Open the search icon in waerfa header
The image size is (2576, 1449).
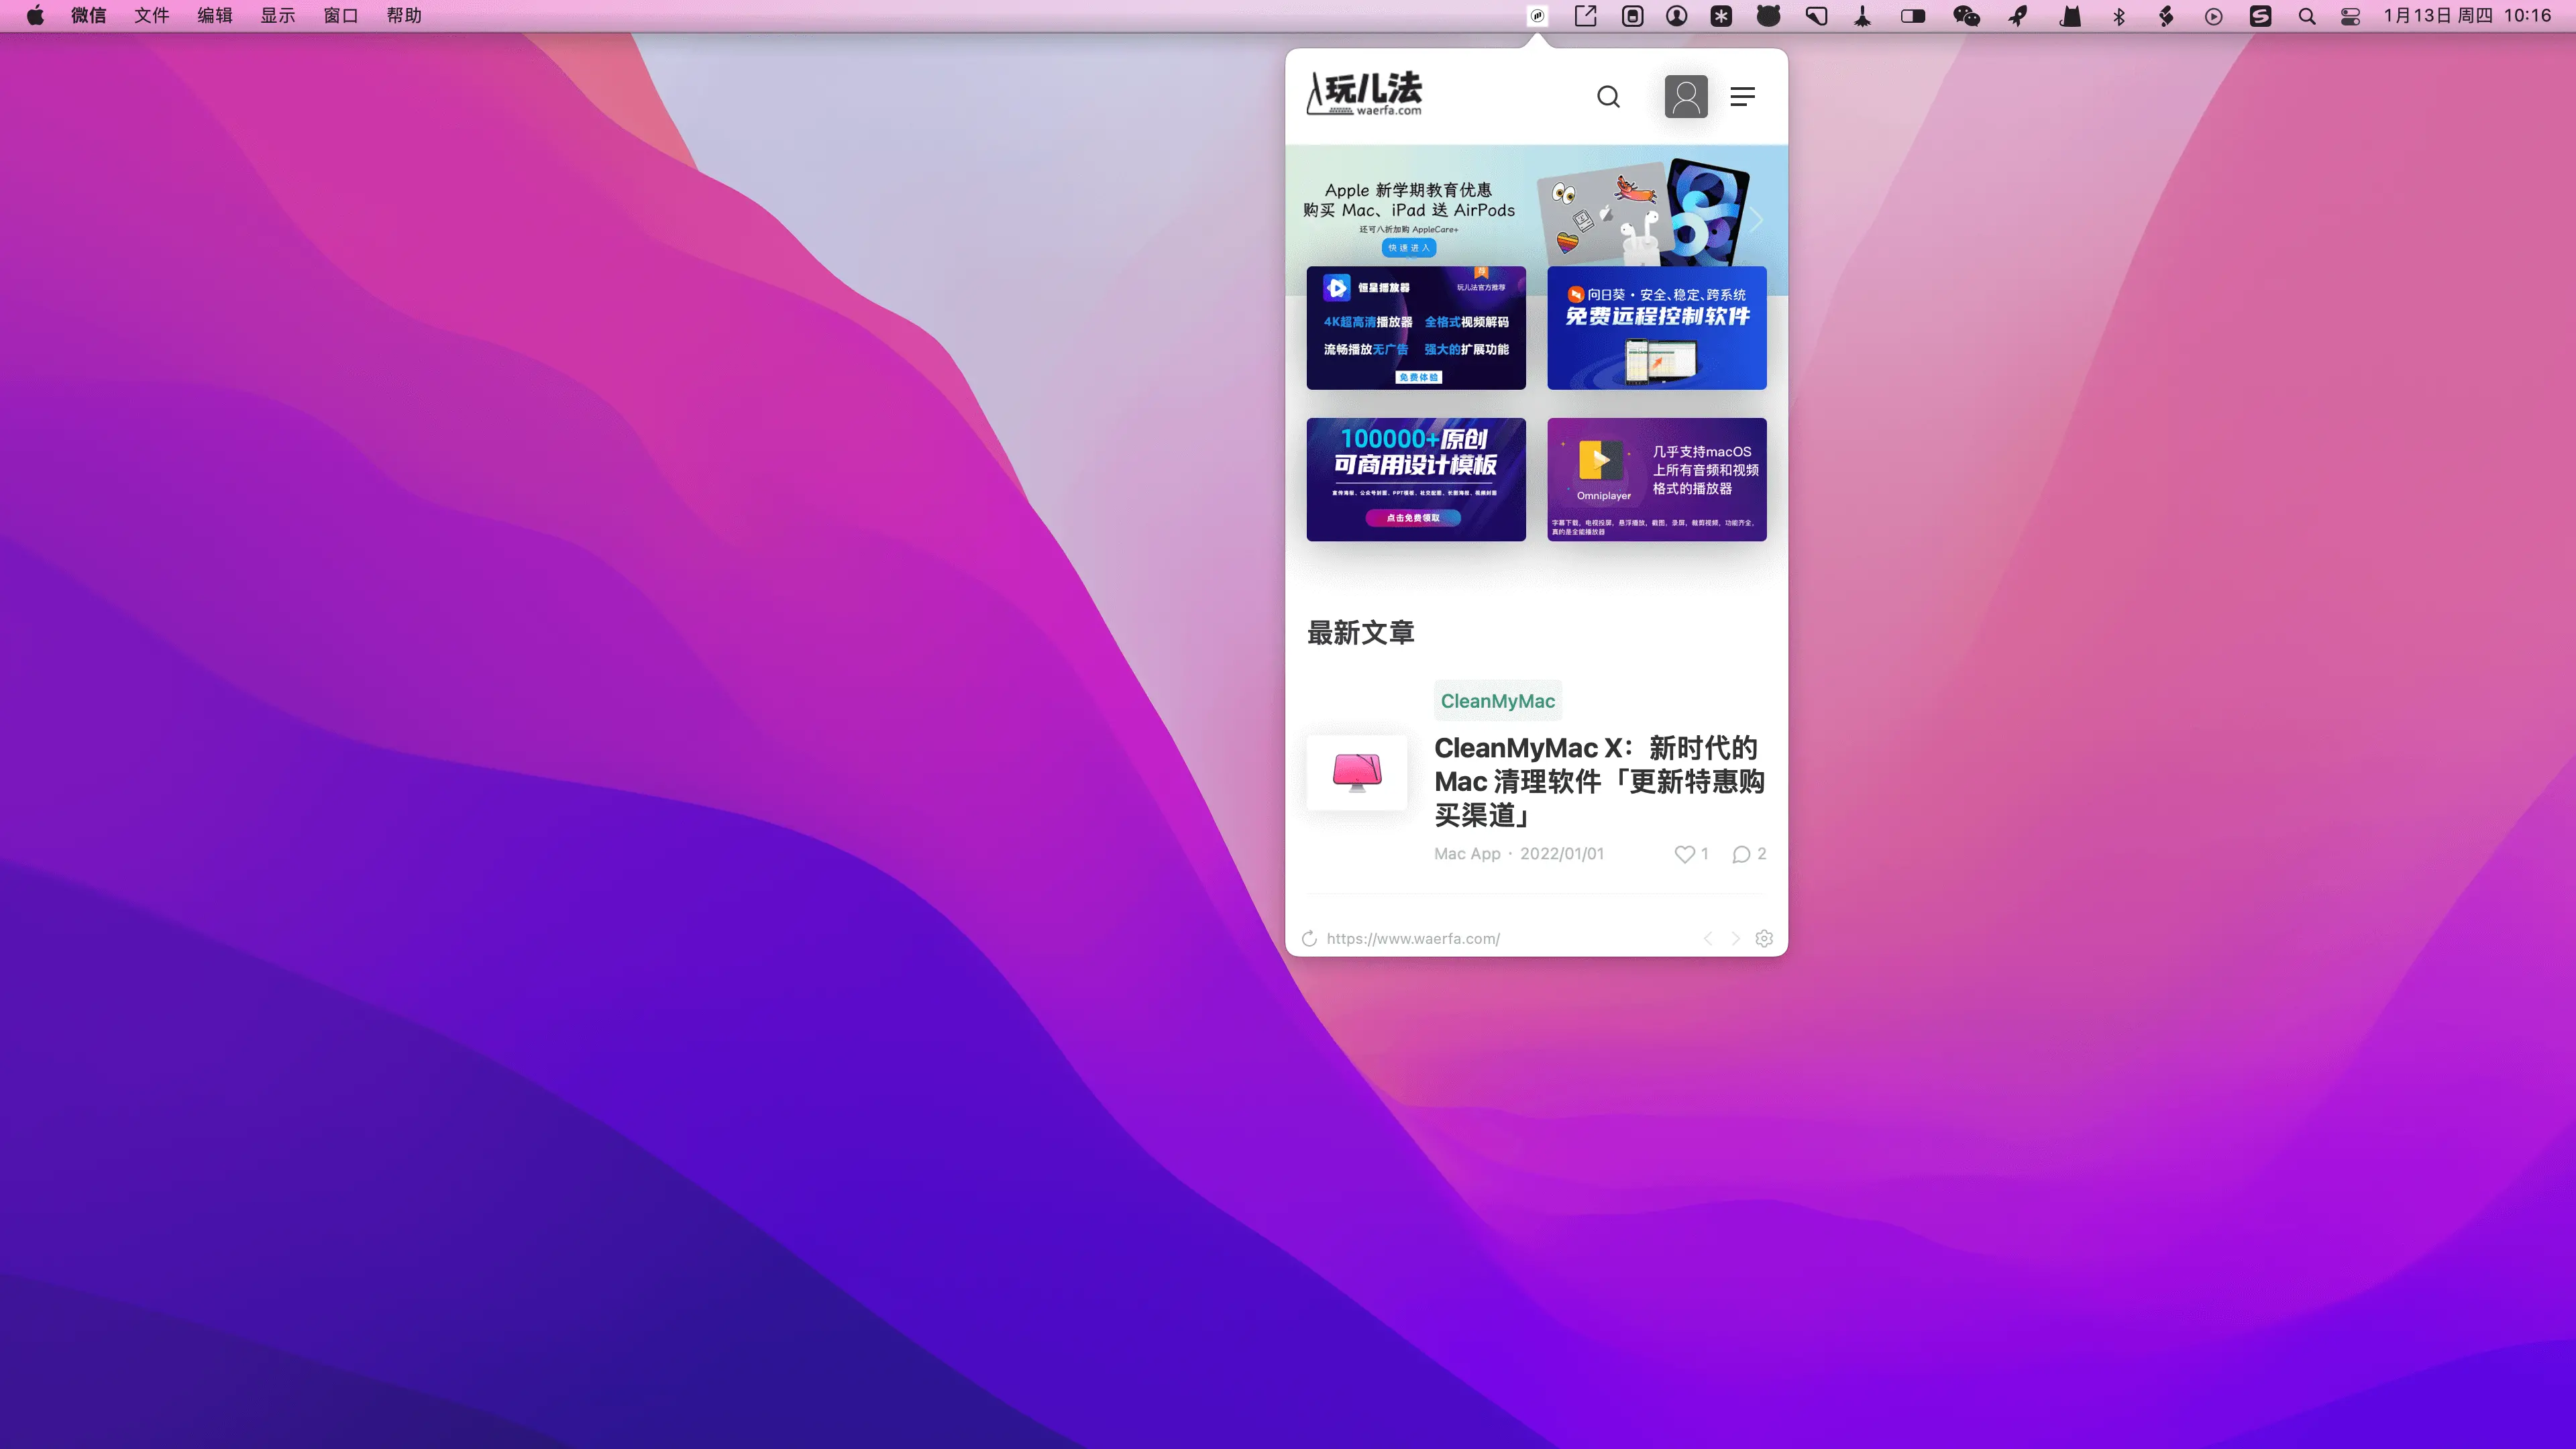(1608, 97)
